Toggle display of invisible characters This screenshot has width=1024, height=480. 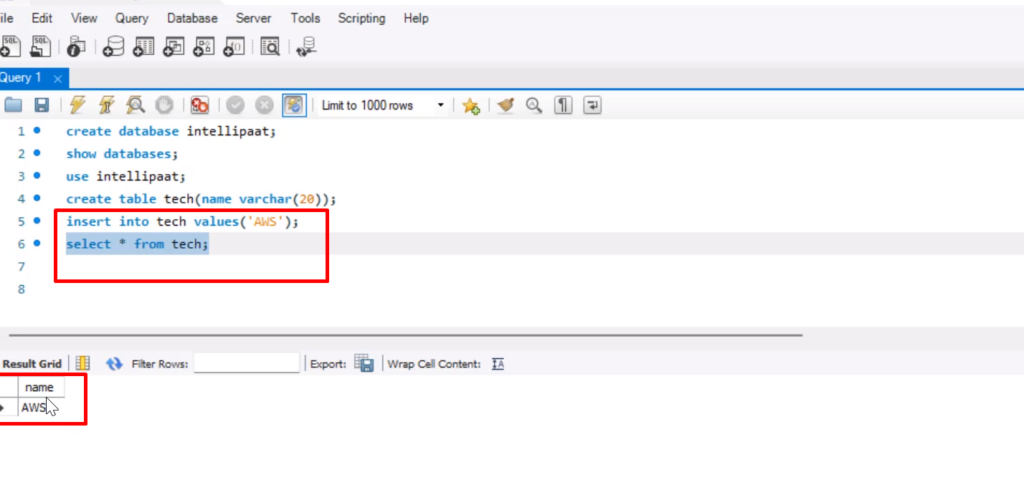click(x=563, y=105)
